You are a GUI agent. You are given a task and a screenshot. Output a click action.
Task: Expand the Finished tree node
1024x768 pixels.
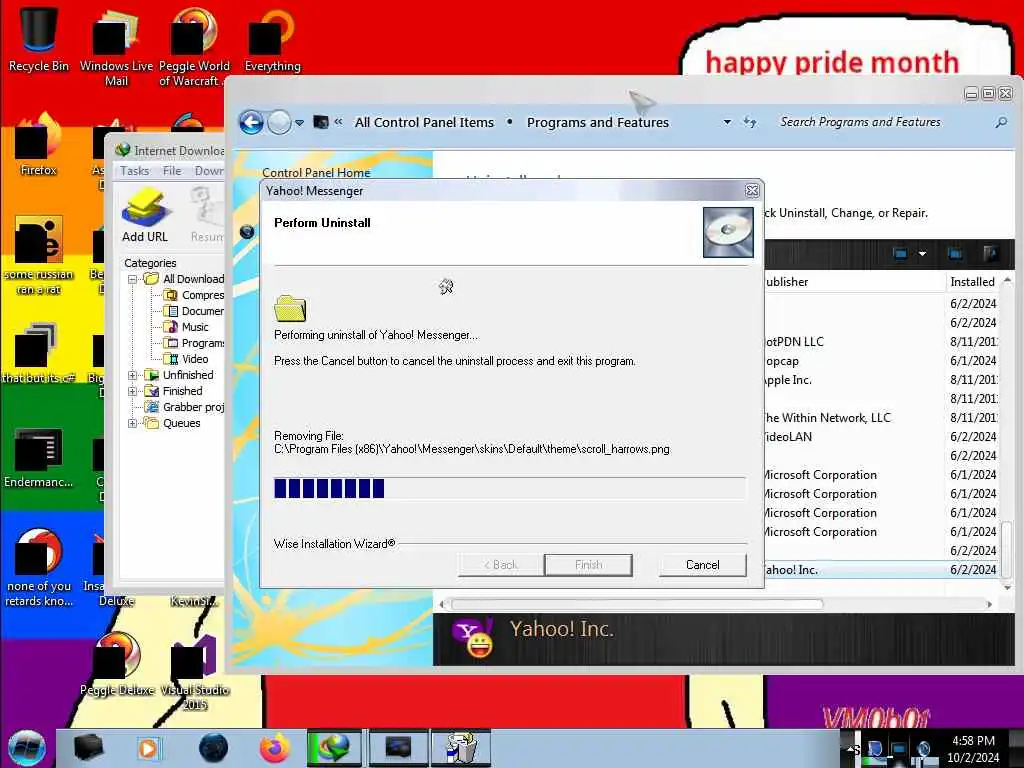coord(133,391)
